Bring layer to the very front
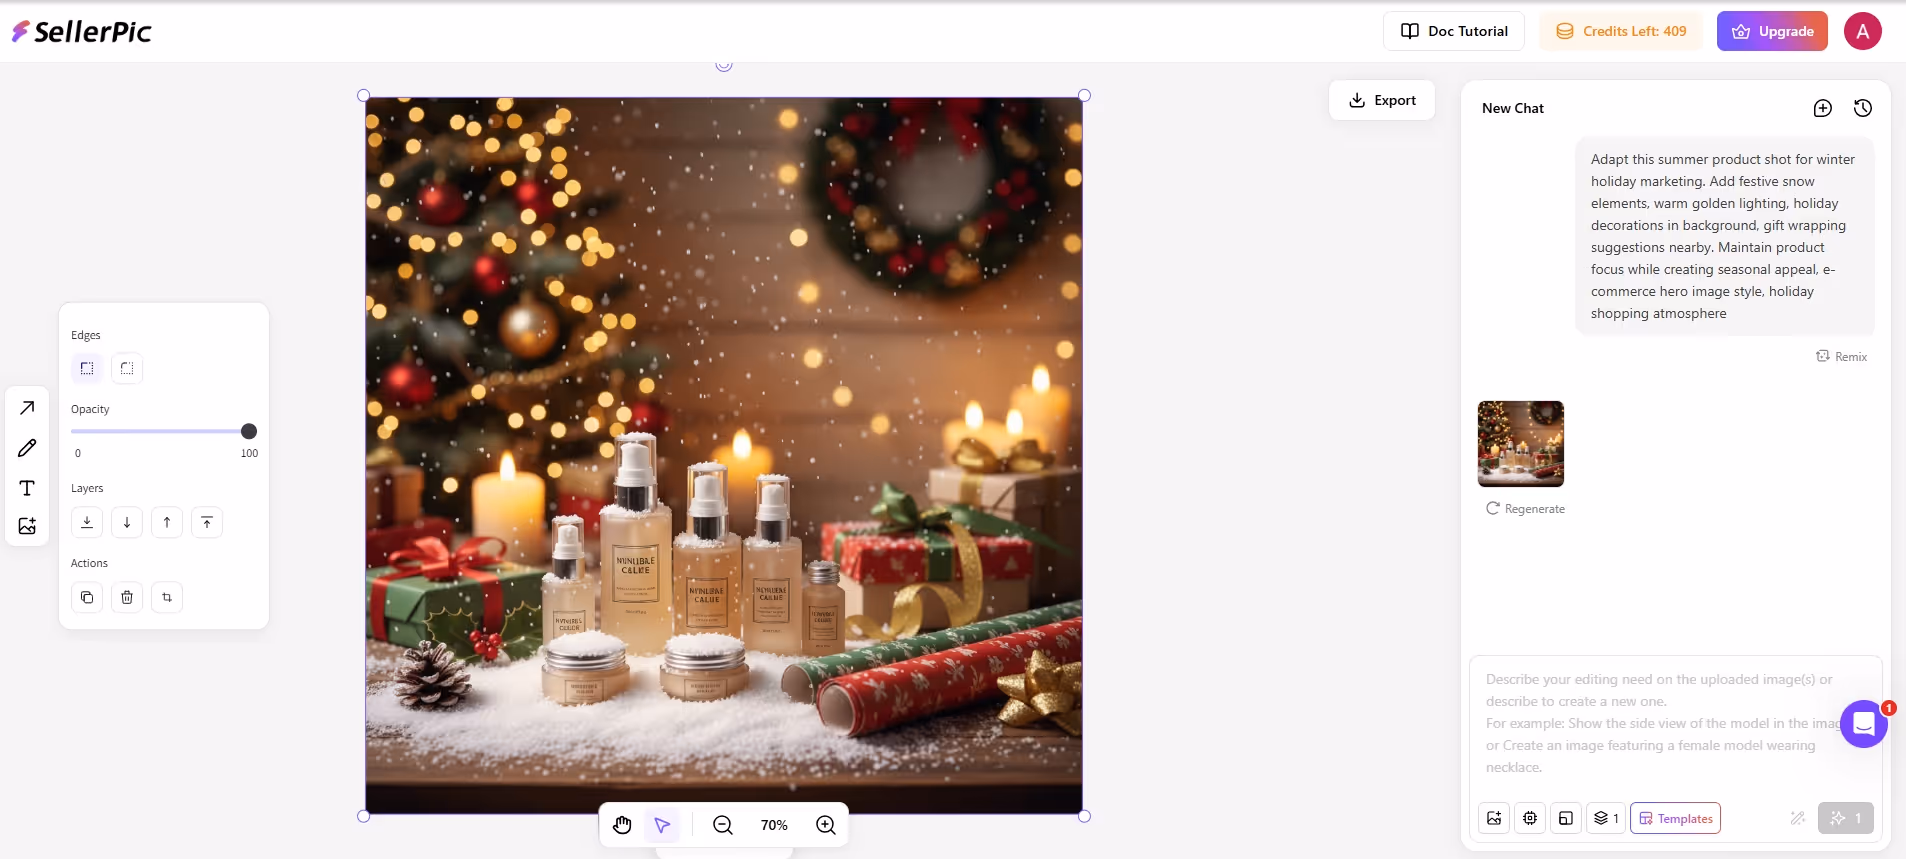 point(207,522)
